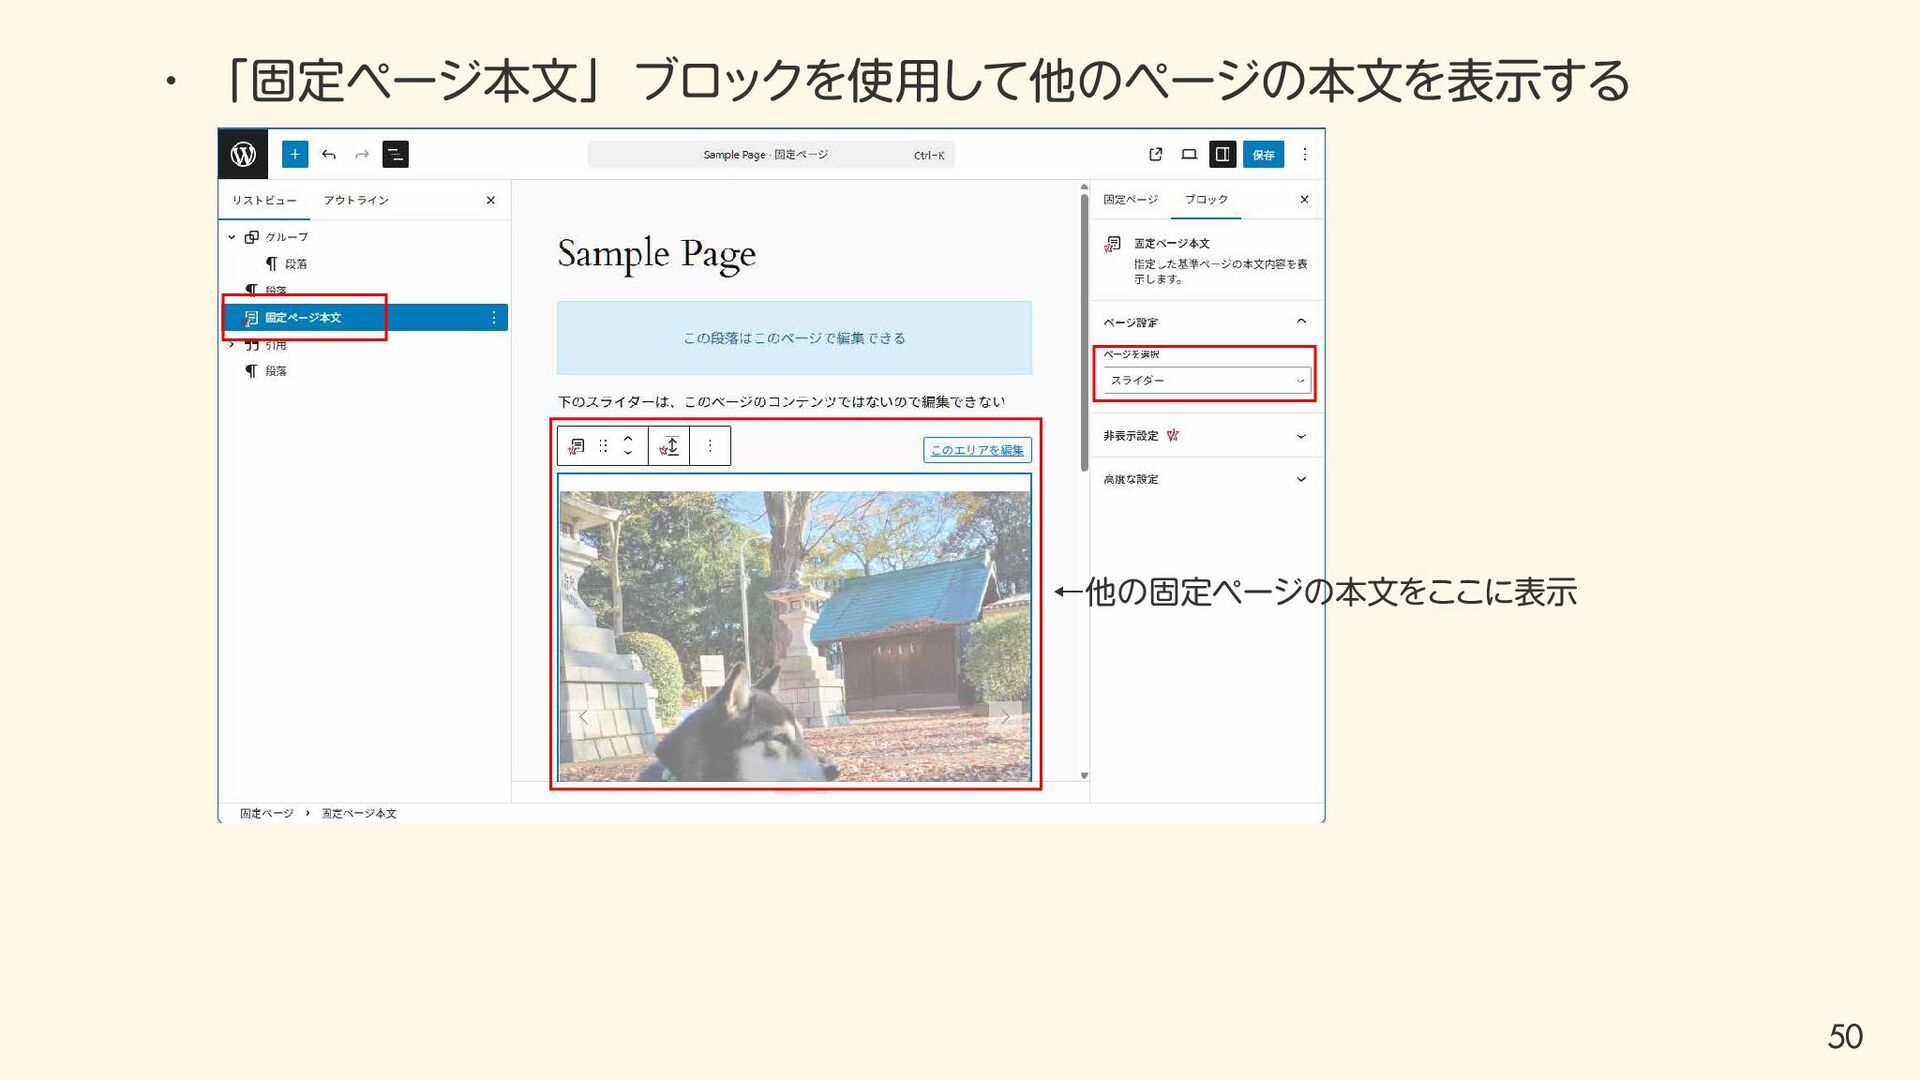
Task: Click the move-to icon in the block toolbar
Action: click(671, 446)
